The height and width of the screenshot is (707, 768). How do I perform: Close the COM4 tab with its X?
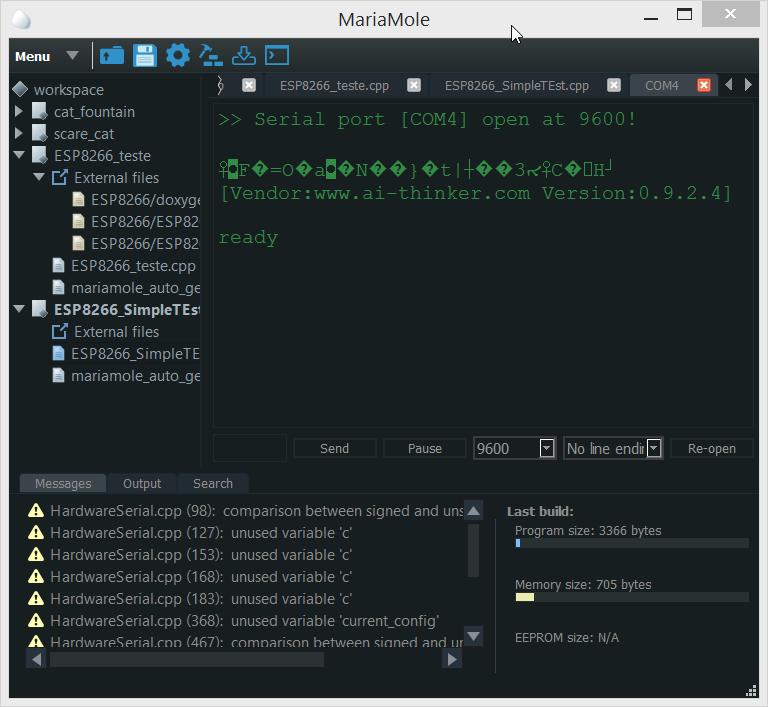tap(704, 86)
